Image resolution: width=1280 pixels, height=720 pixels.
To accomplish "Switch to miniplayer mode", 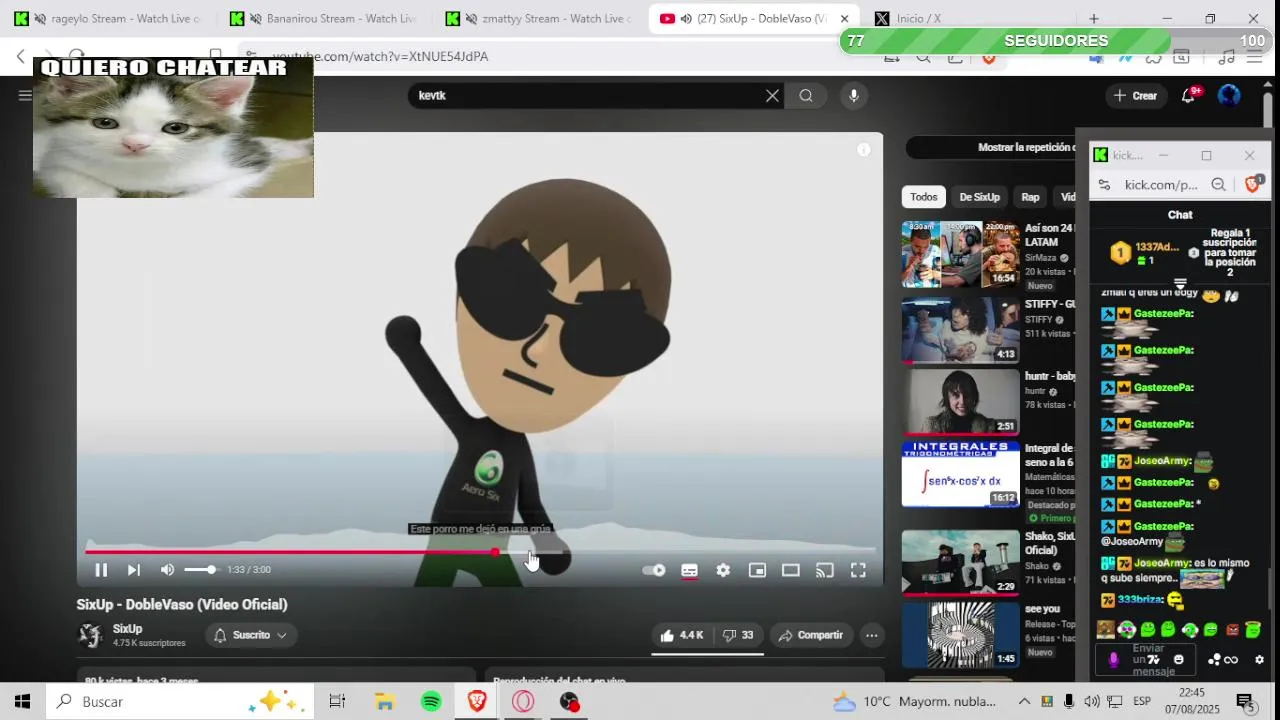I will point(757,570).
